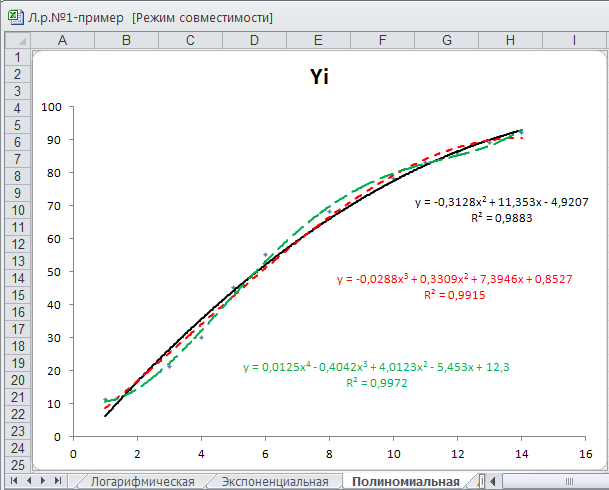
Task: Select green fourth-degree trendline equation label
Action: point(376,367)
